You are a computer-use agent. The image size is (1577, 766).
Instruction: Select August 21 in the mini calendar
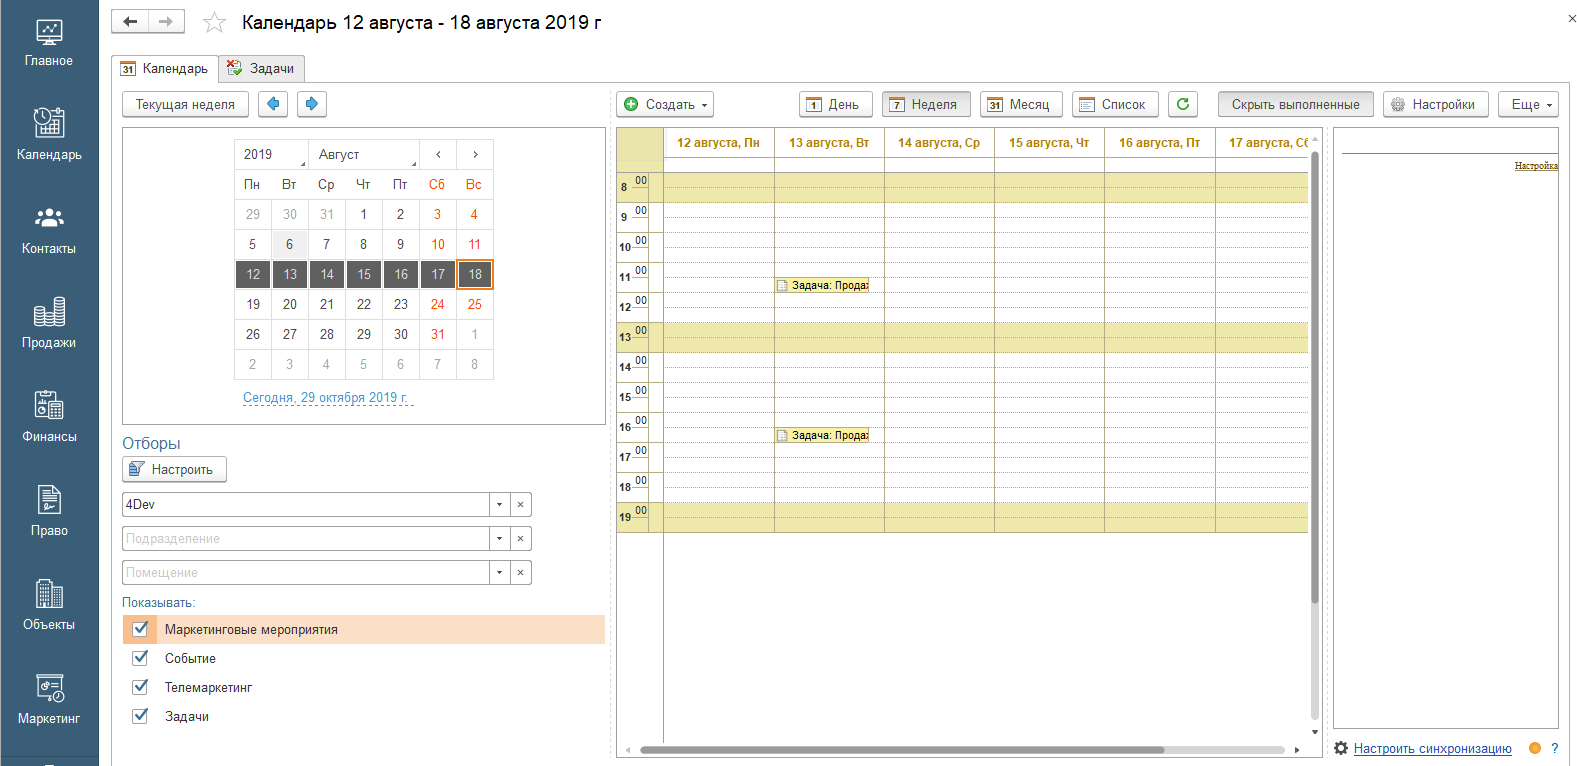coord(327,304)
